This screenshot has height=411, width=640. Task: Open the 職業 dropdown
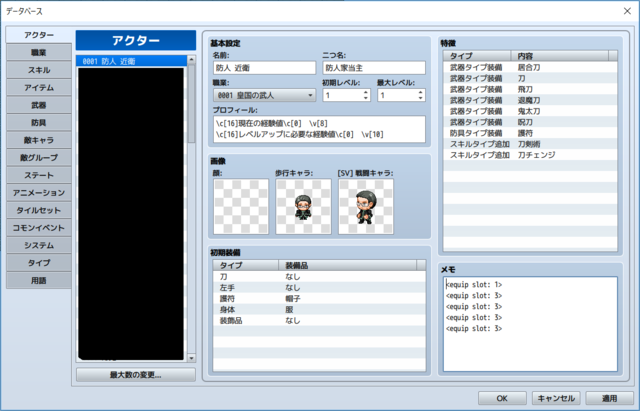pyautogui.click(x=264, y=95)
